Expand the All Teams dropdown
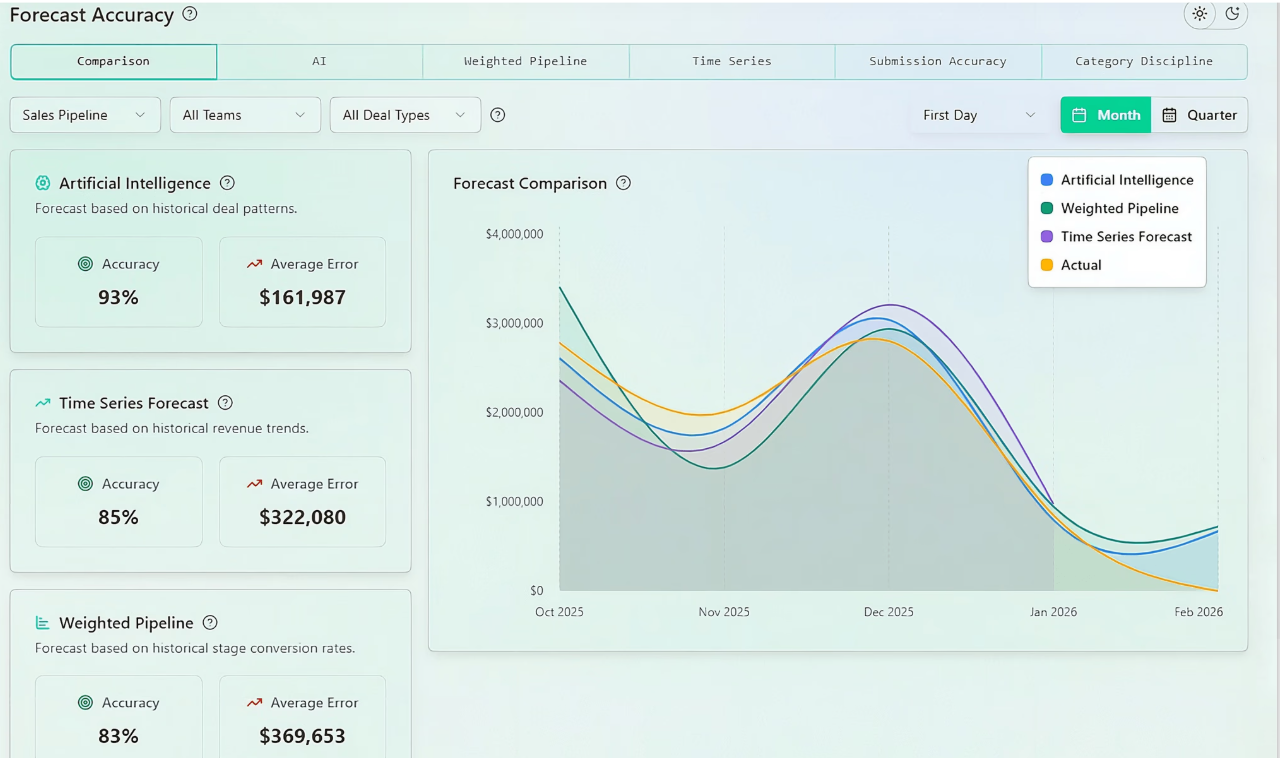Viewport: 1280px width, 758px height. (245, 115)
